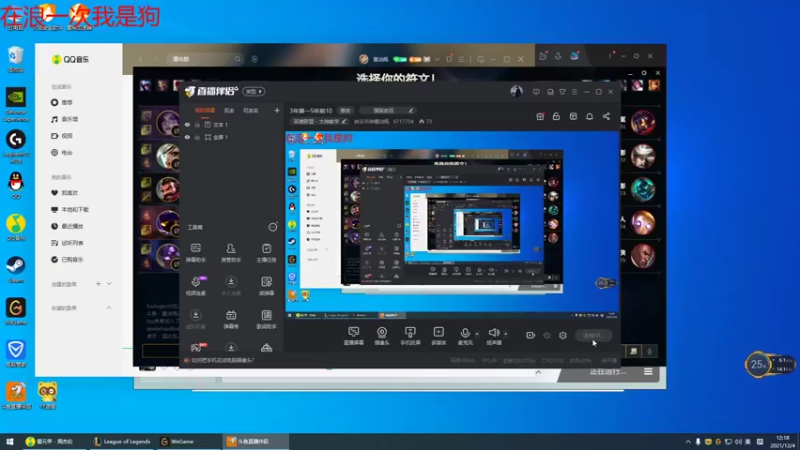800x450 pixels.
Task: Add a 多媒体 media source
Action: 438,336
